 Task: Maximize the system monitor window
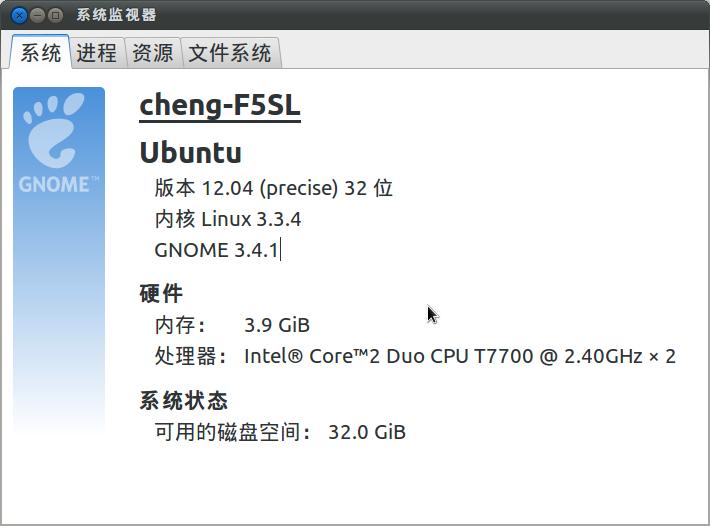point(55,15)
